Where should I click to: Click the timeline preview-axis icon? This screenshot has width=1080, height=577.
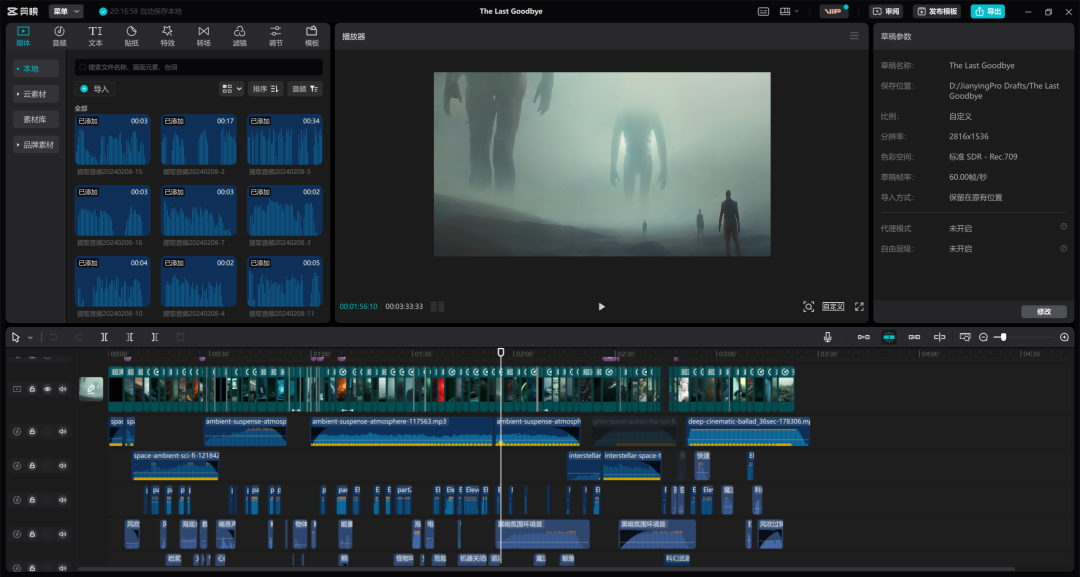point(939,337)
